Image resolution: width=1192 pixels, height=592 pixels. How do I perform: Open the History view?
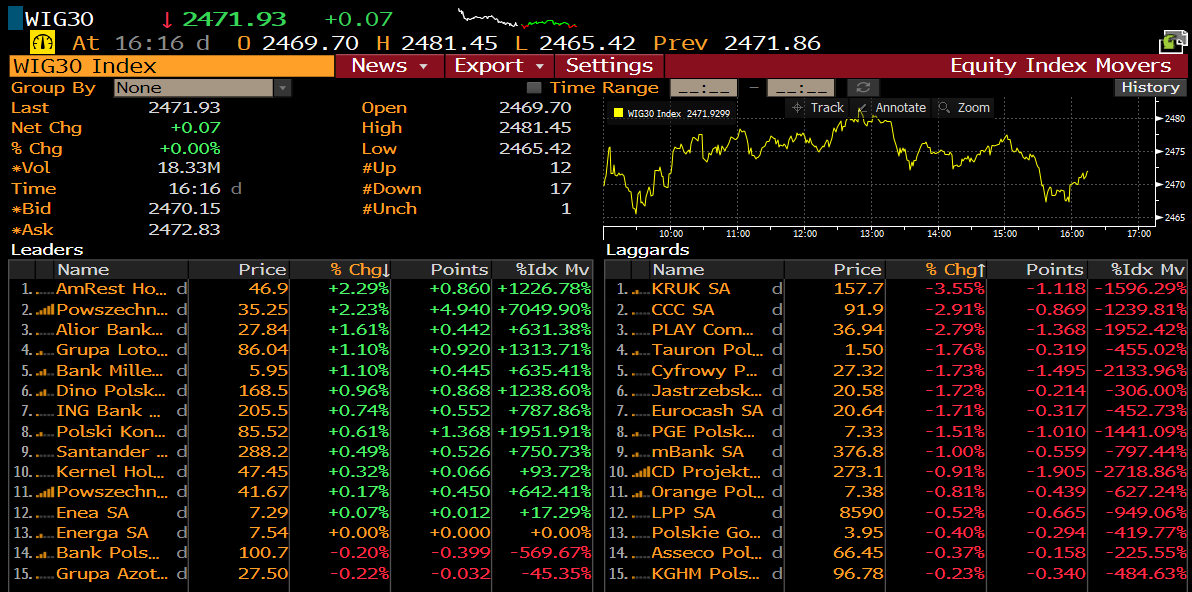point(1150,87)
